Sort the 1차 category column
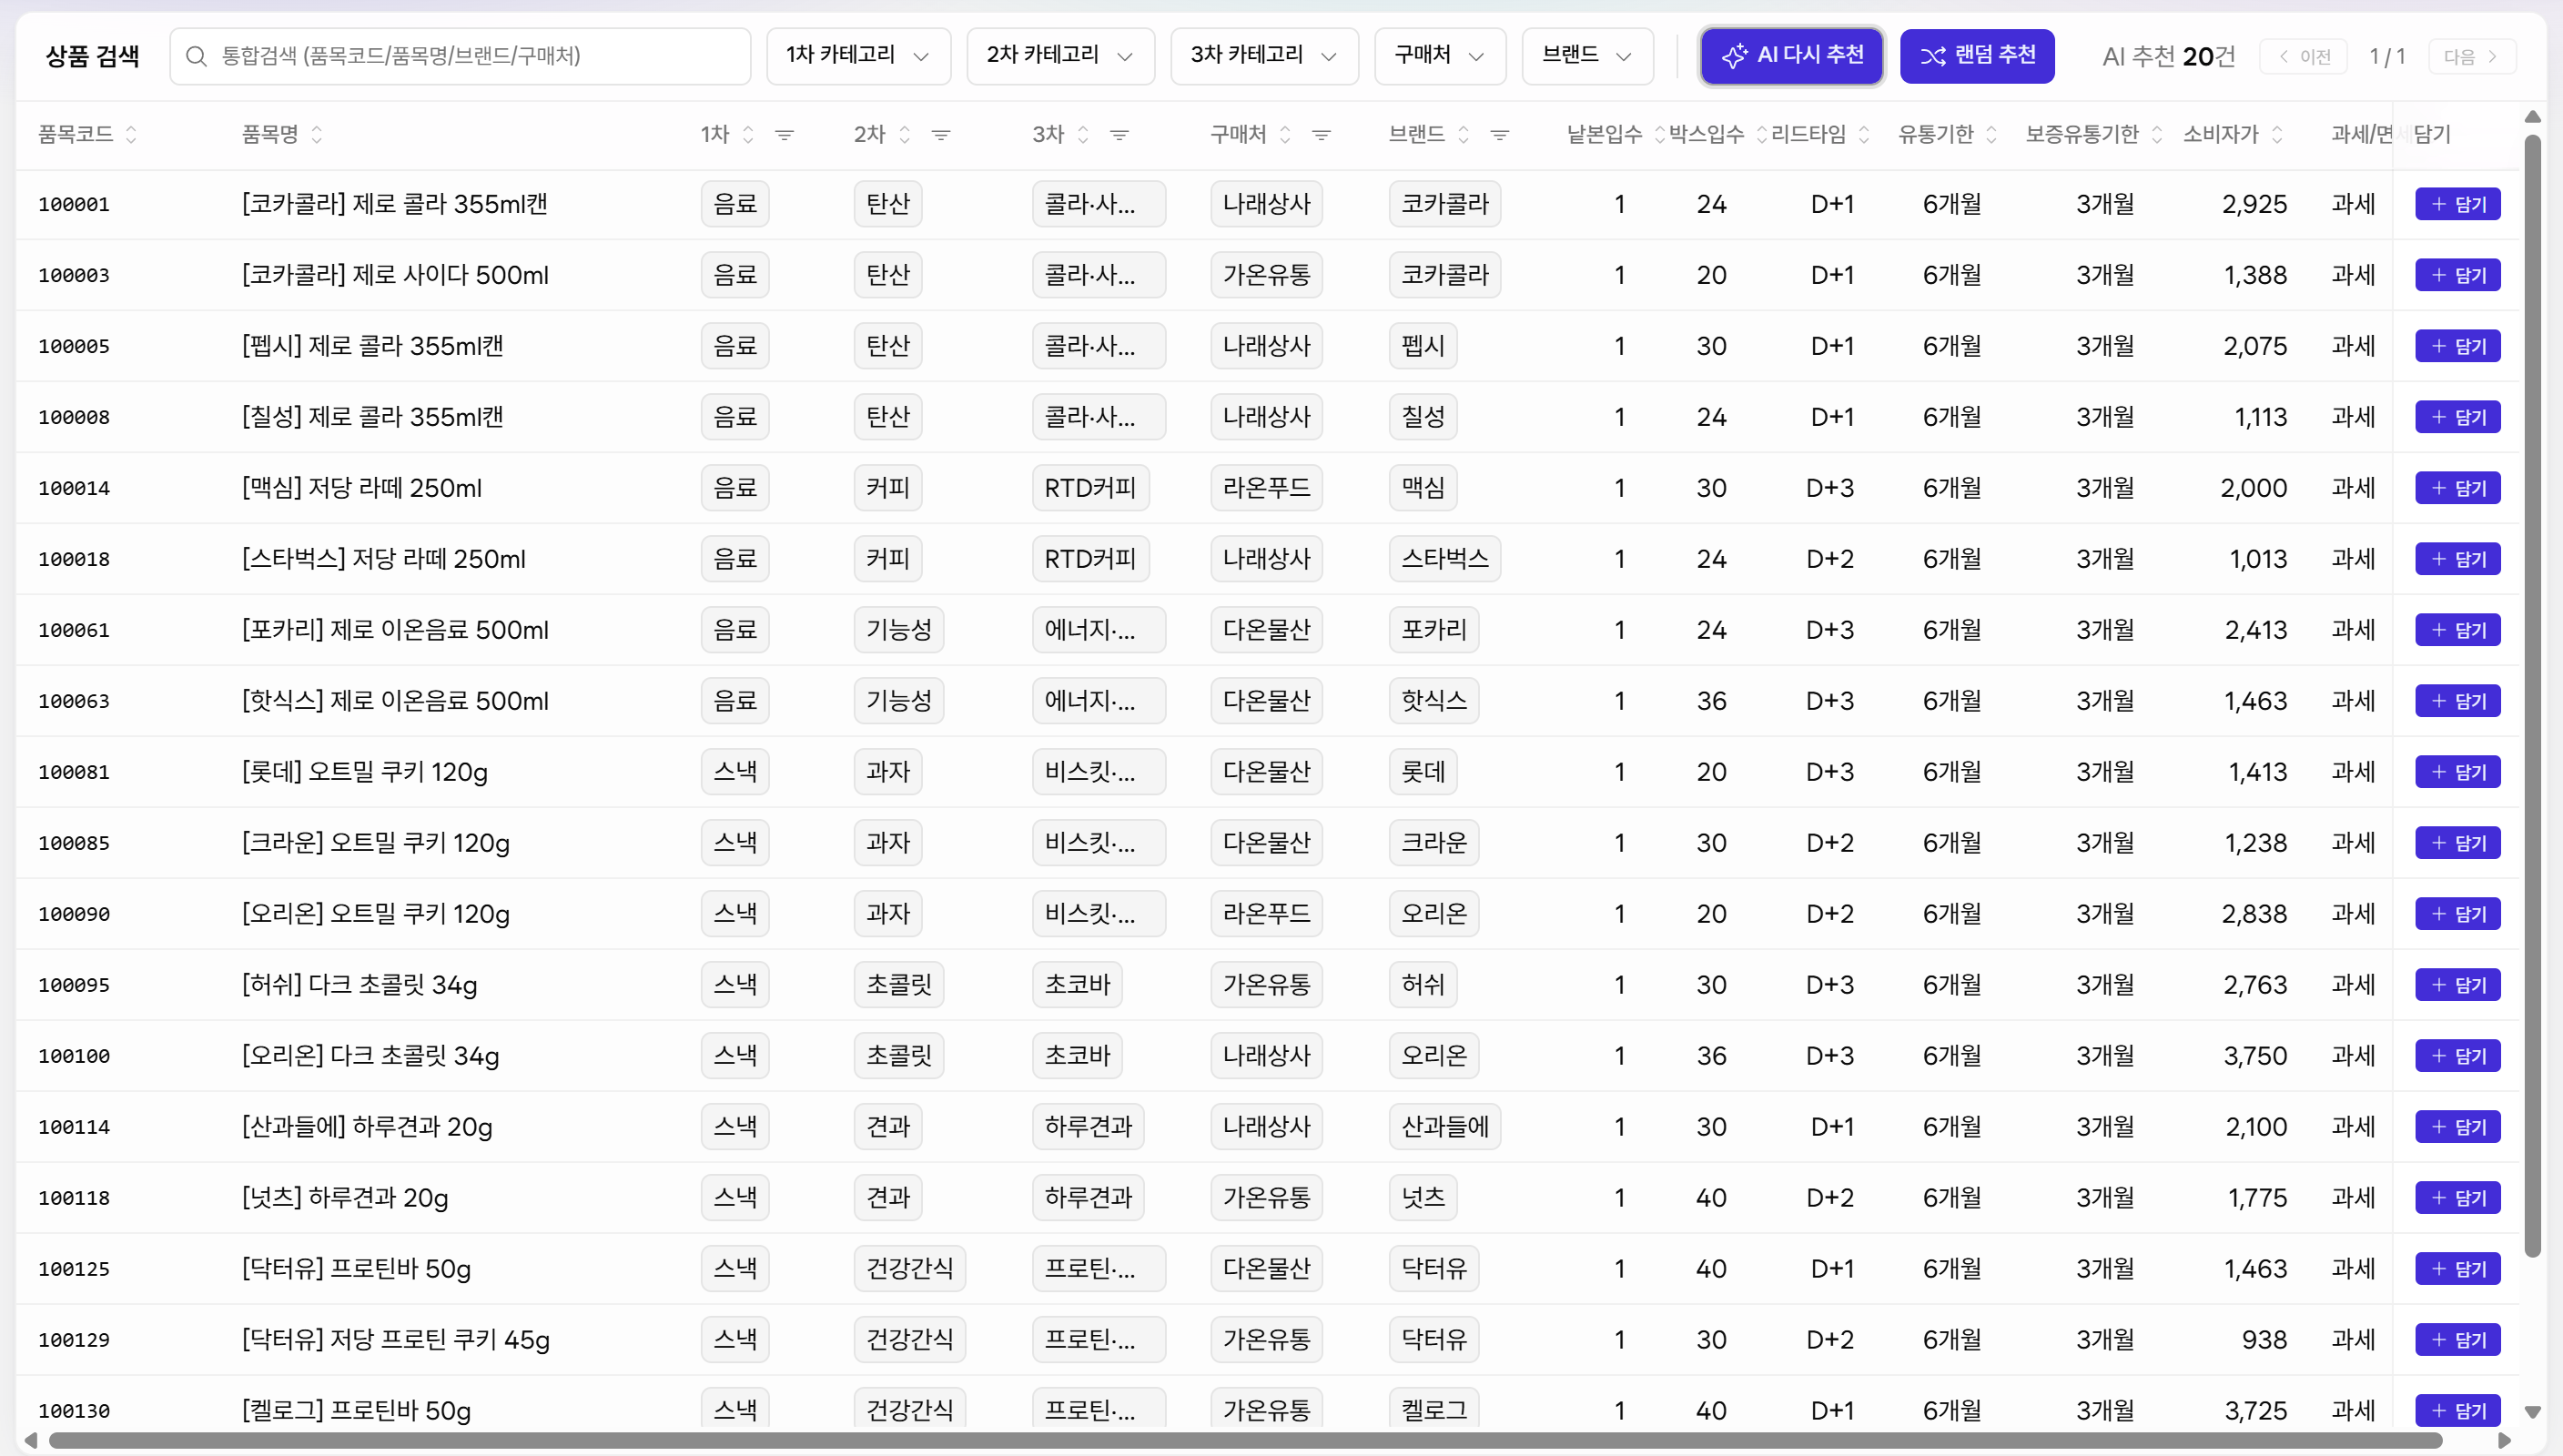Image resolution: width=2563 pixels, height=1456 pixels. (748, 134)
